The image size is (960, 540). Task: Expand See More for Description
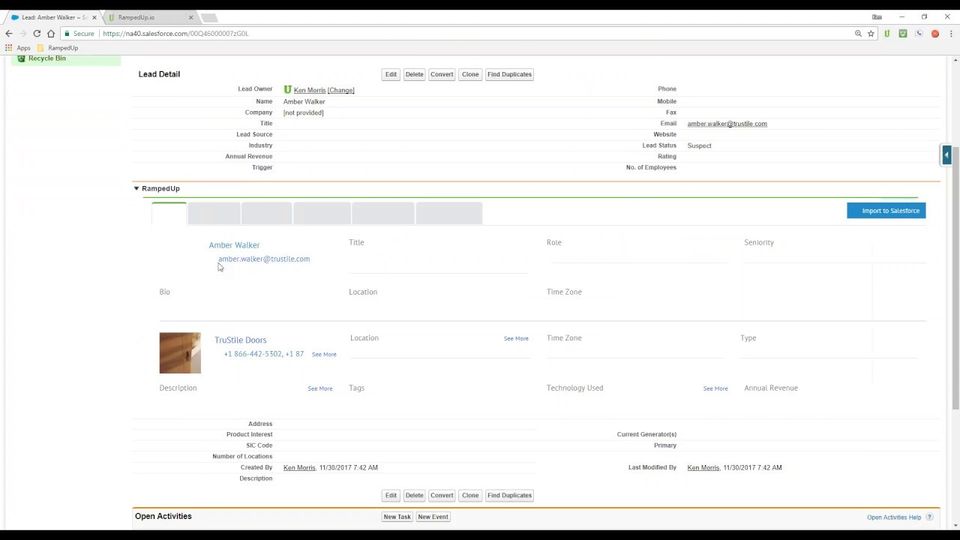[320, 389]
